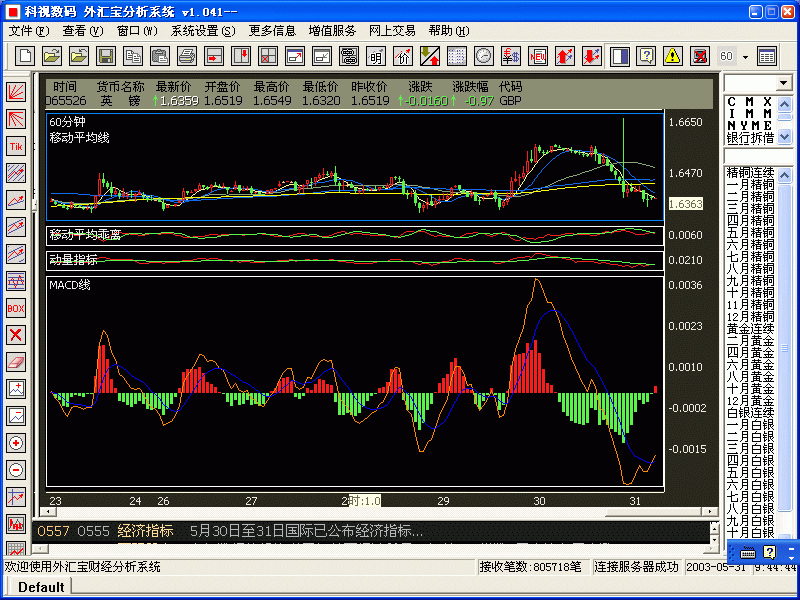Click the green-red arrows diagonal toolbar icon

pos(430,56)
